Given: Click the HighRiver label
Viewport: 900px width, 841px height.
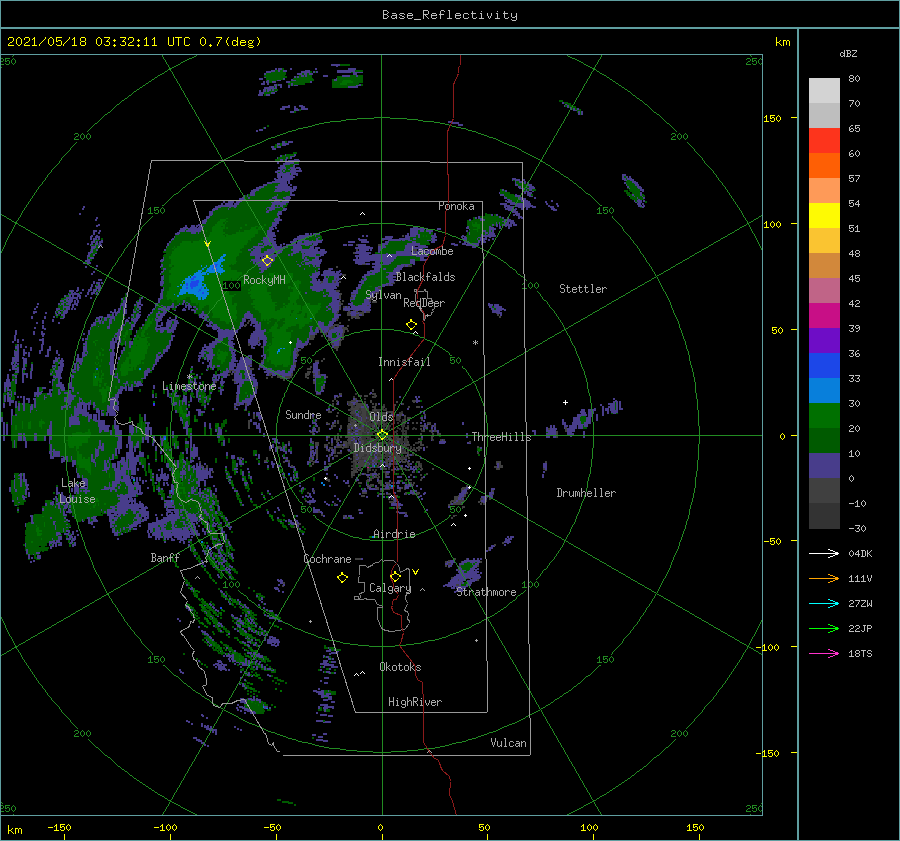Looking at the screenshot, I should click(x=415, y=702).
